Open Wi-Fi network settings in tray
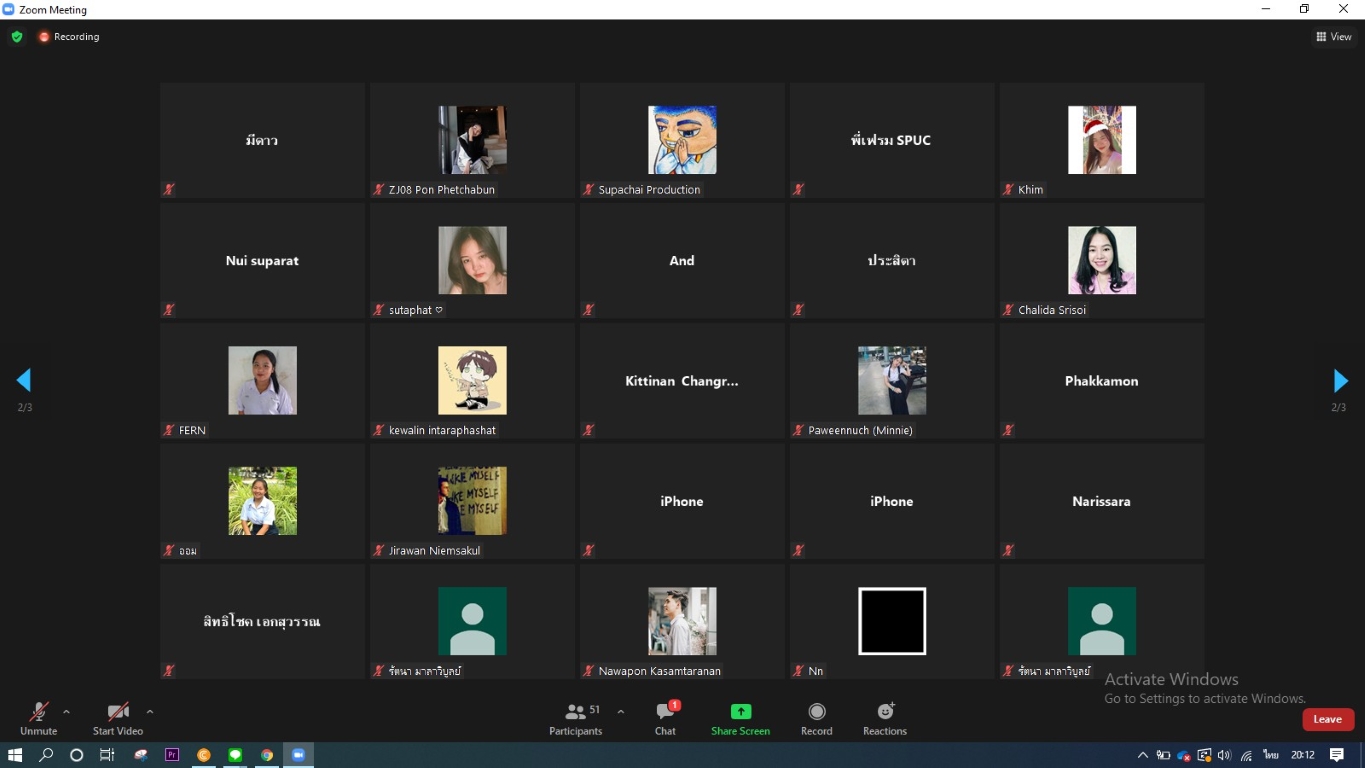 1247,755
